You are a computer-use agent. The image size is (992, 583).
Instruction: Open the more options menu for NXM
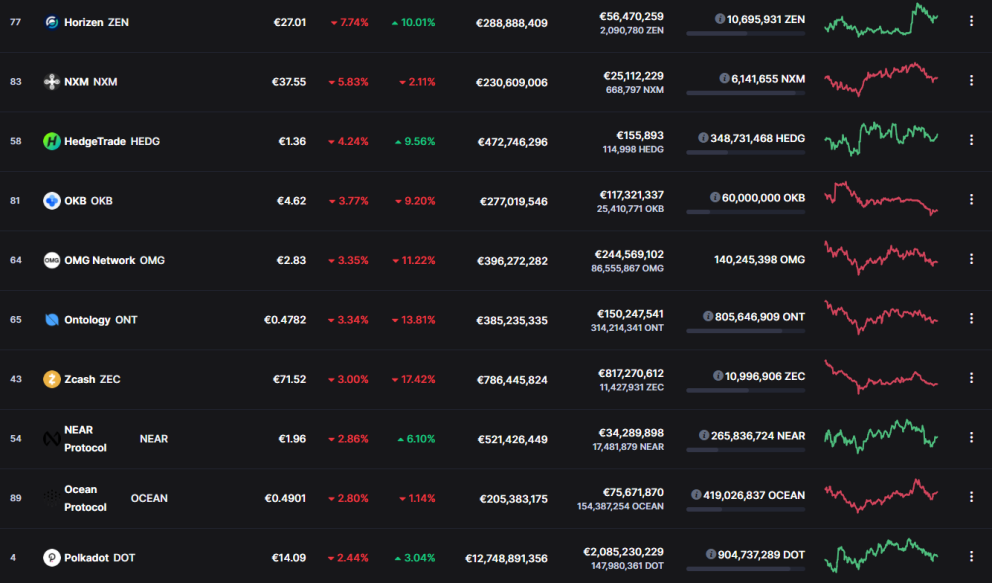tap(971, 80)
